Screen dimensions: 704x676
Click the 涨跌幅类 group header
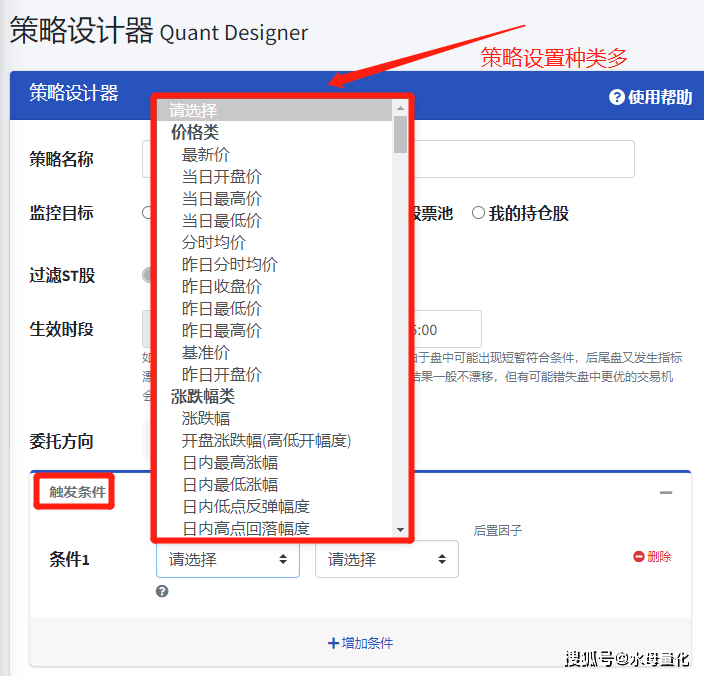click(x=203, y=396)
